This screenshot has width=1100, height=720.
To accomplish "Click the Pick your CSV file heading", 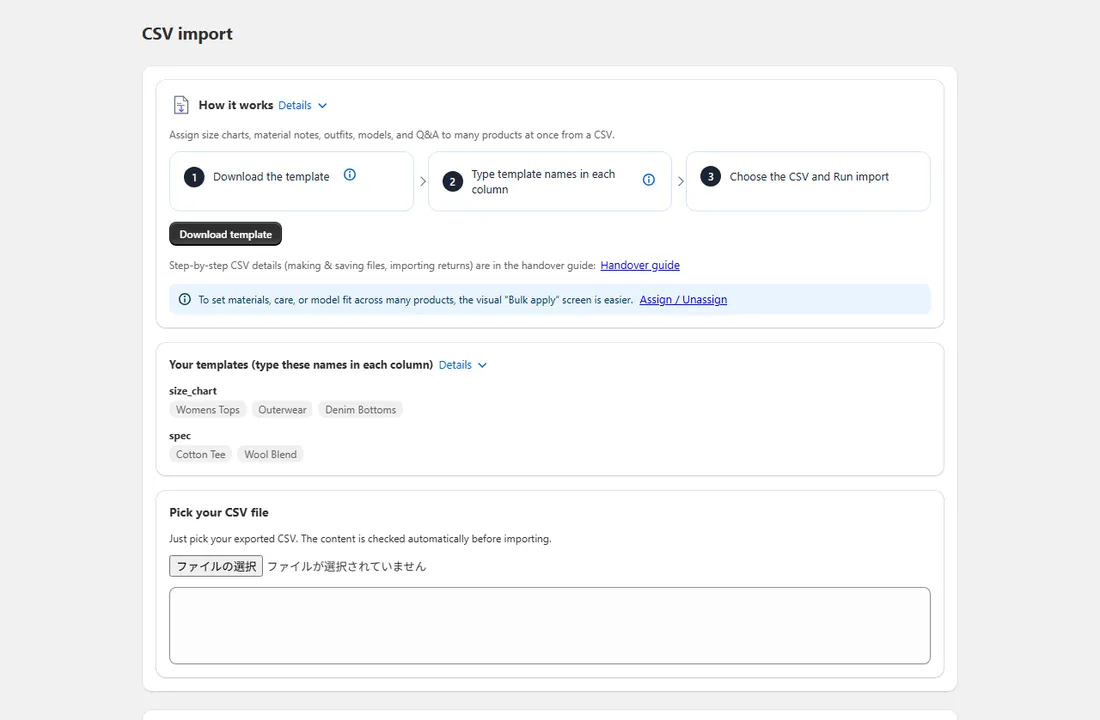I will tap(219, 512).
